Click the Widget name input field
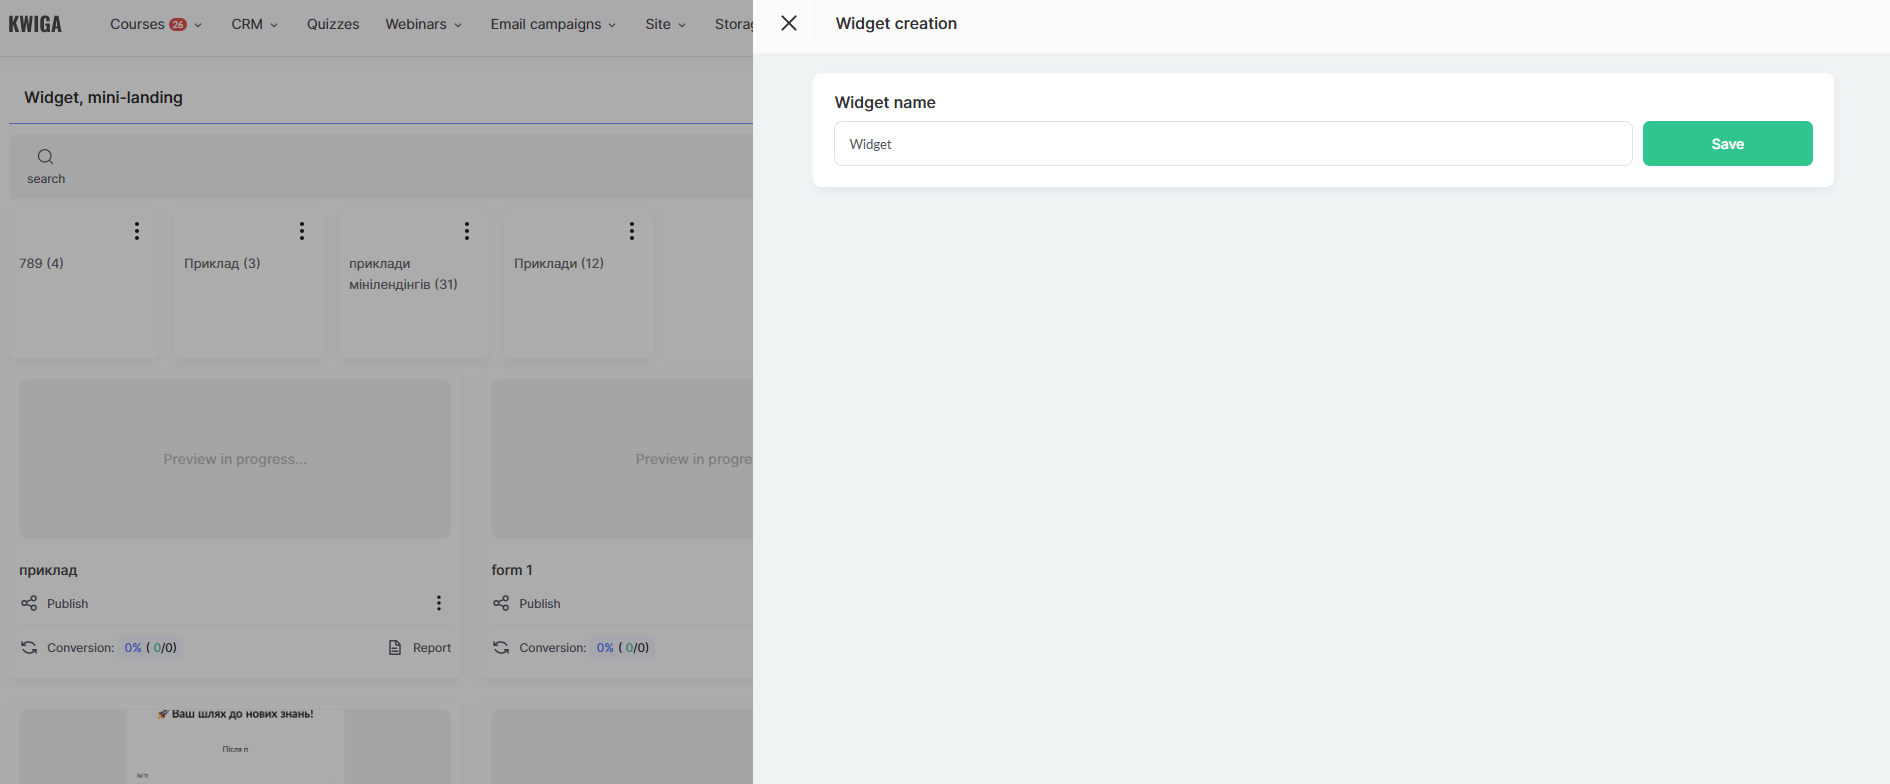Screen dimensions: 1890x784 pyautogui.click(x=1232, y=144)
